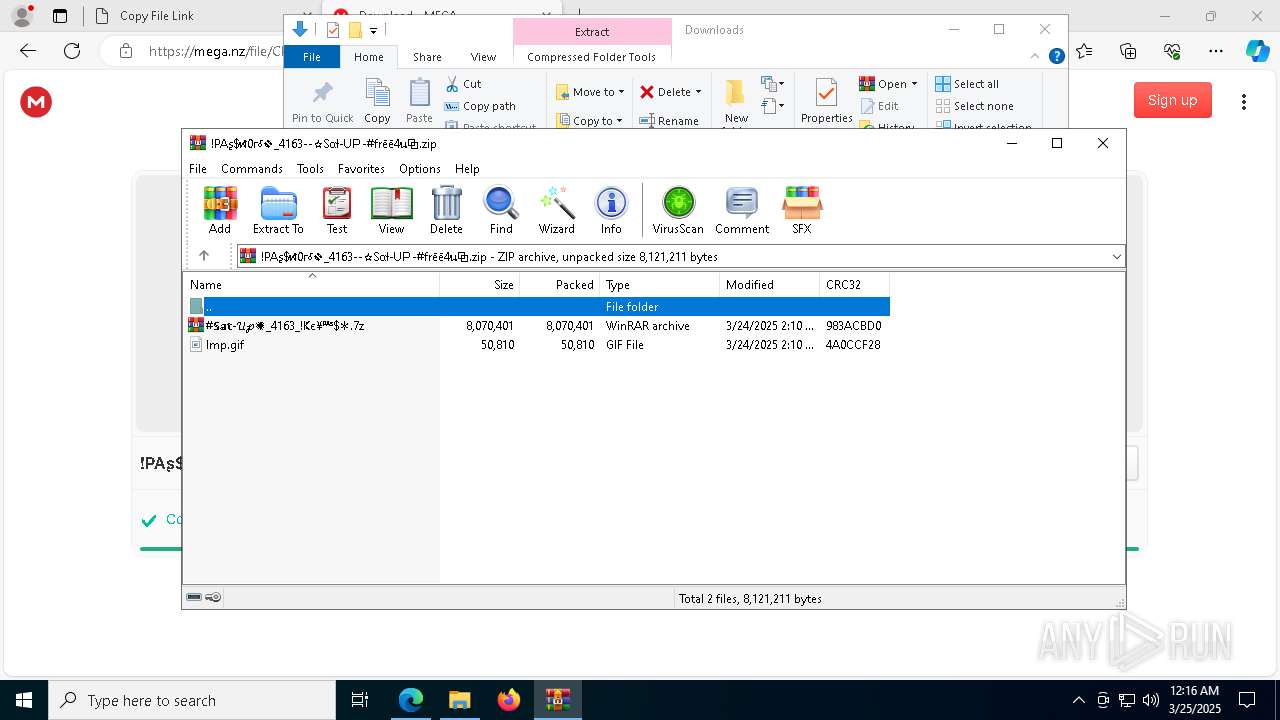Click the key password icon in status bar
The image size is (1280, 720).
tap(213, 598)
